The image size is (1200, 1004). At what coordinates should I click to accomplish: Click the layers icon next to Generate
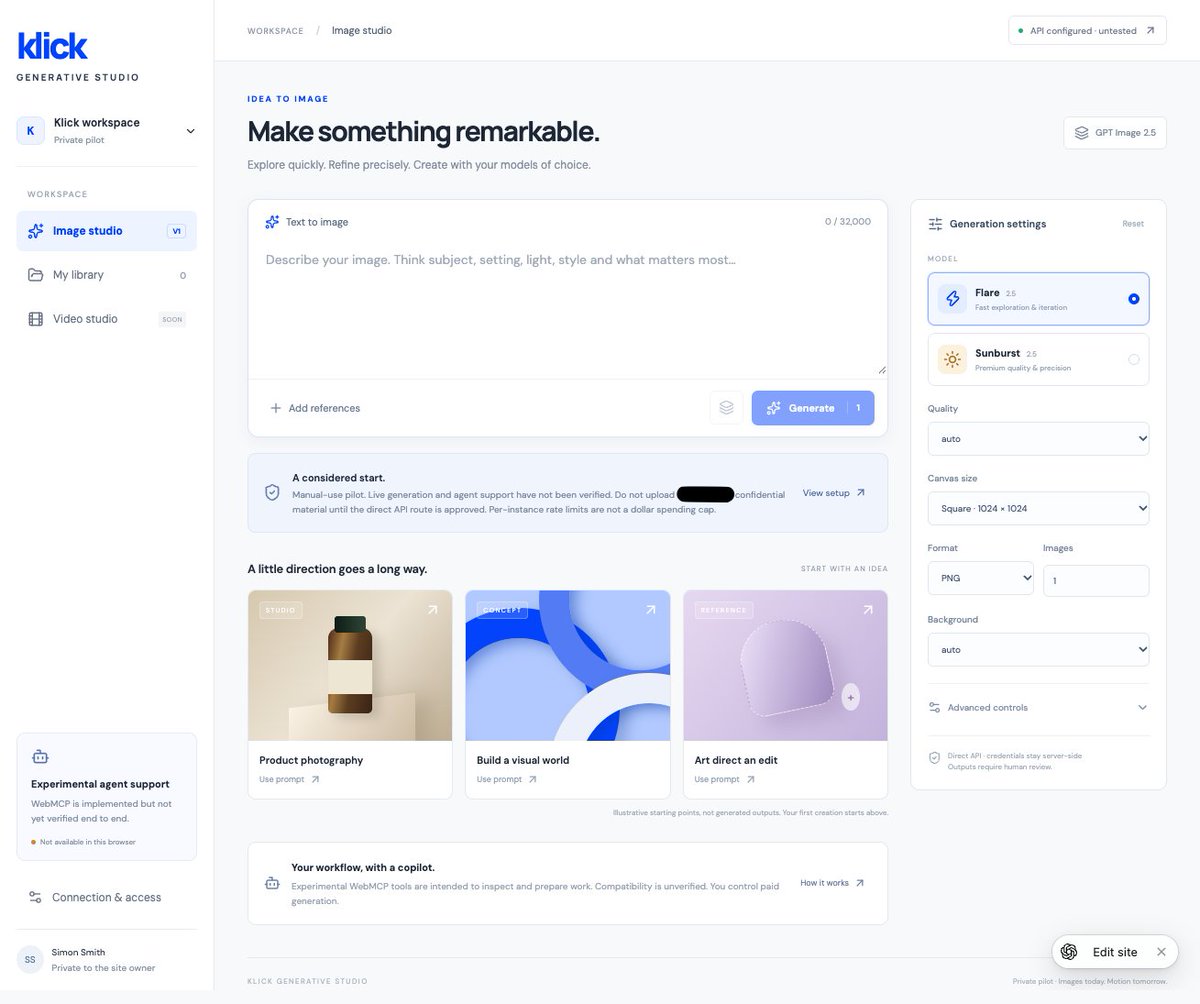[x=727, y=408]
